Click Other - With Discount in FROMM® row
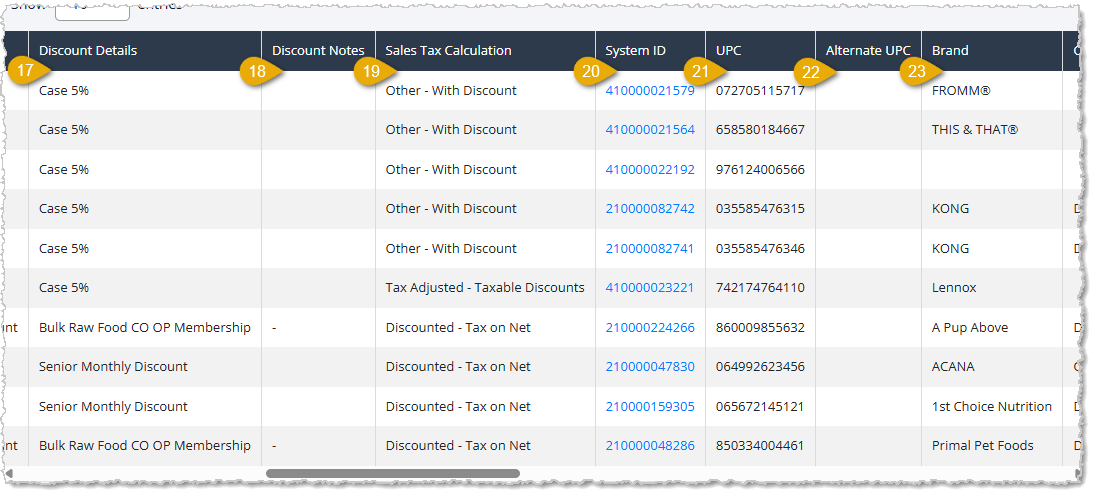 pos(485,90)
